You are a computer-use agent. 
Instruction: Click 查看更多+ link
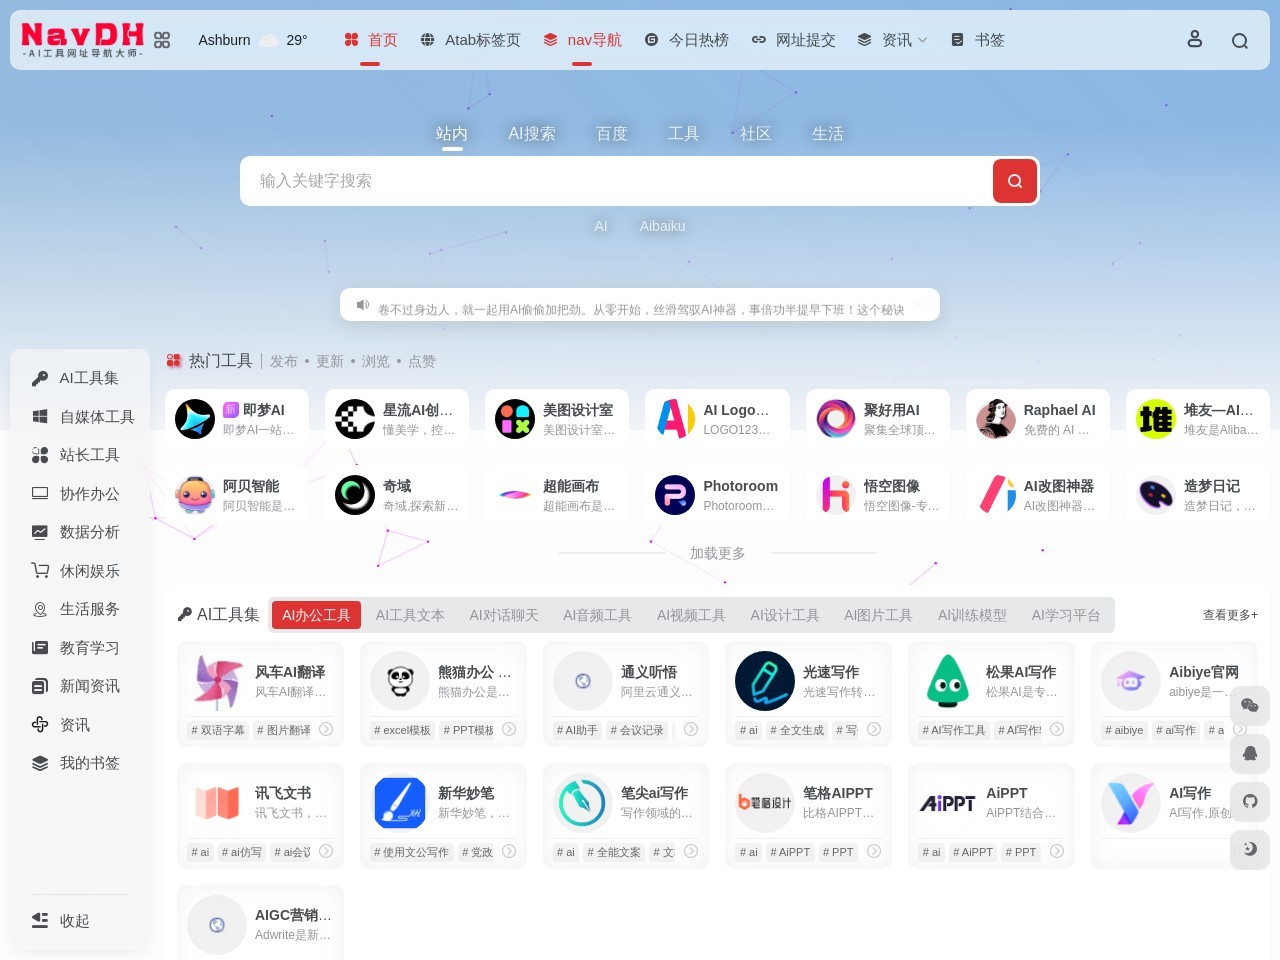(x=1230, y=615)
